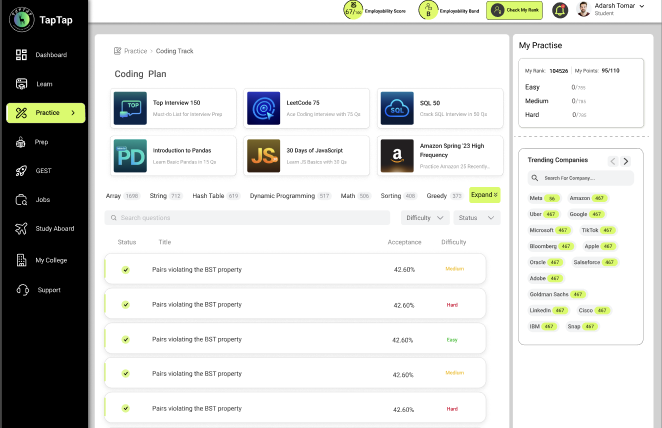Image resolution: width=662 pixels, height=428 pixels.
Task: Open the Easy Pairs violating BST question
Action: (295, 339)
